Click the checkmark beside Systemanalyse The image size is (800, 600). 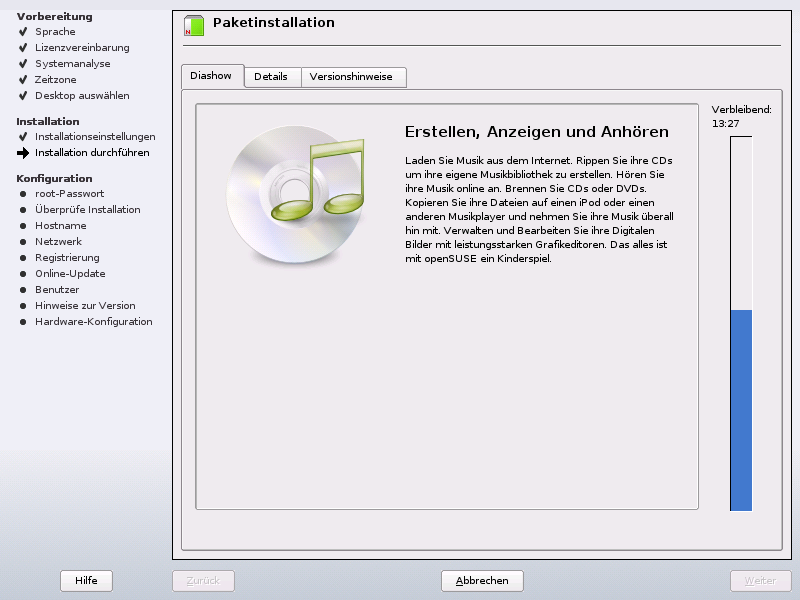coord(23,64)
